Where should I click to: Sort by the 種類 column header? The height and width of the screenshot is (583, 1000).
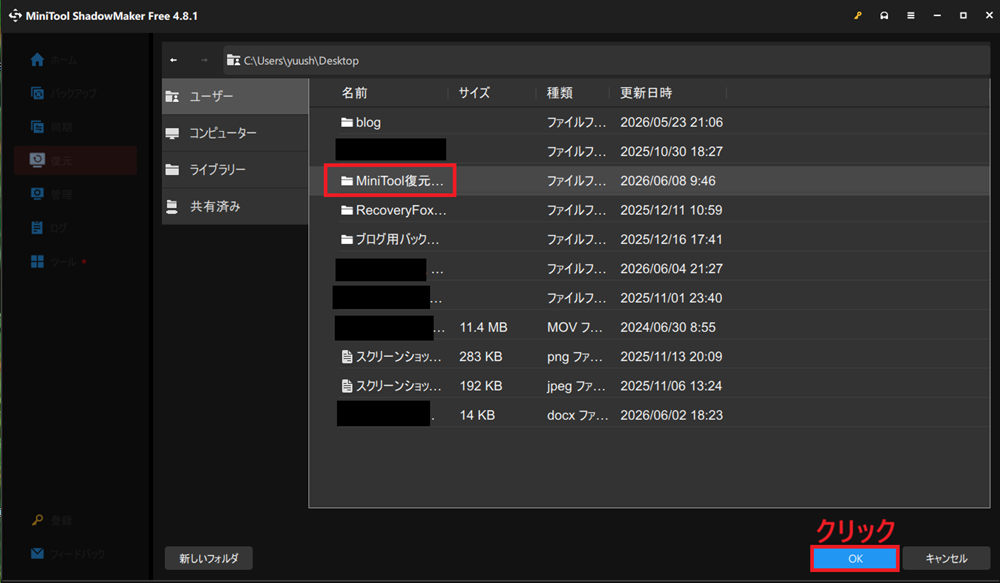(x=560, y=93)
